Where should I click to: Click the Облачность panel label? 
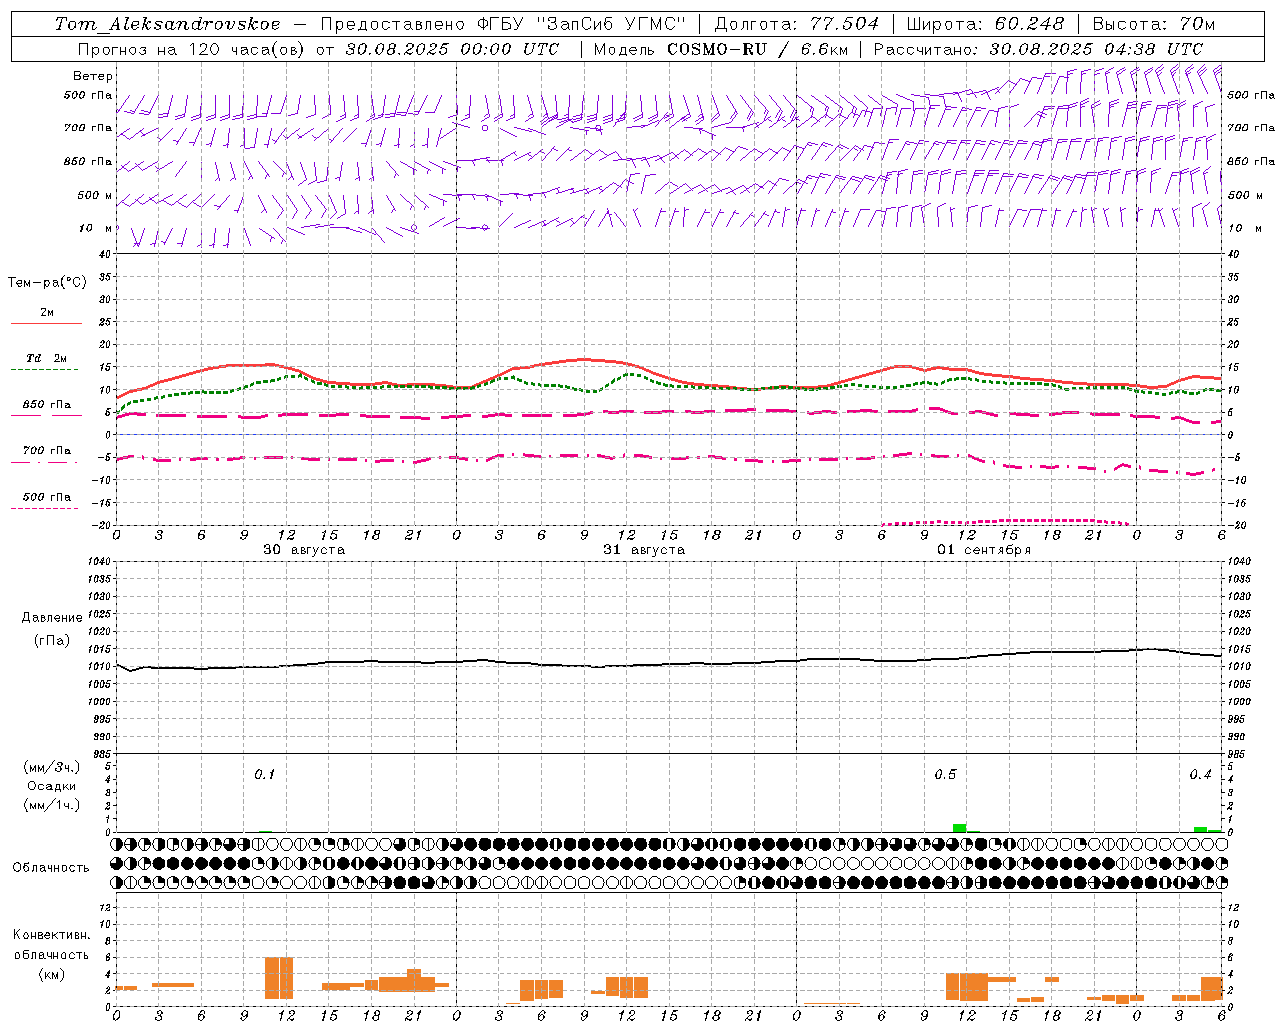pos(51,867)
